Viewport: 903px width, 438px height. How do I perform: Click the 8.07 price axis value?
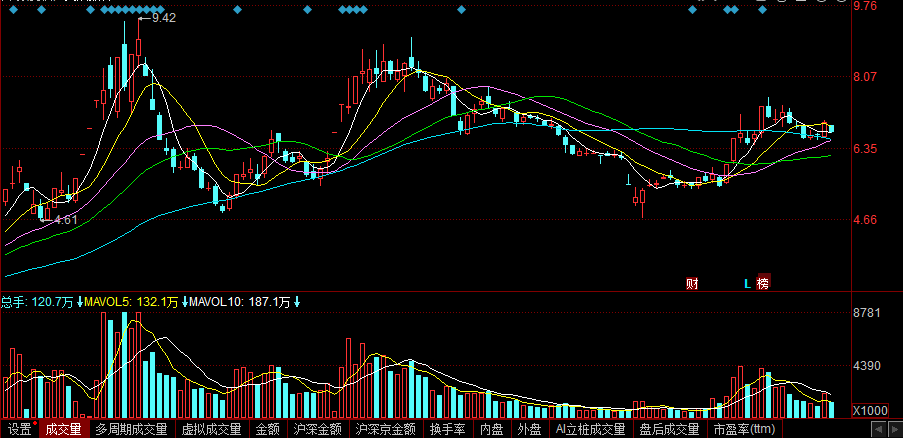[866, 77]
